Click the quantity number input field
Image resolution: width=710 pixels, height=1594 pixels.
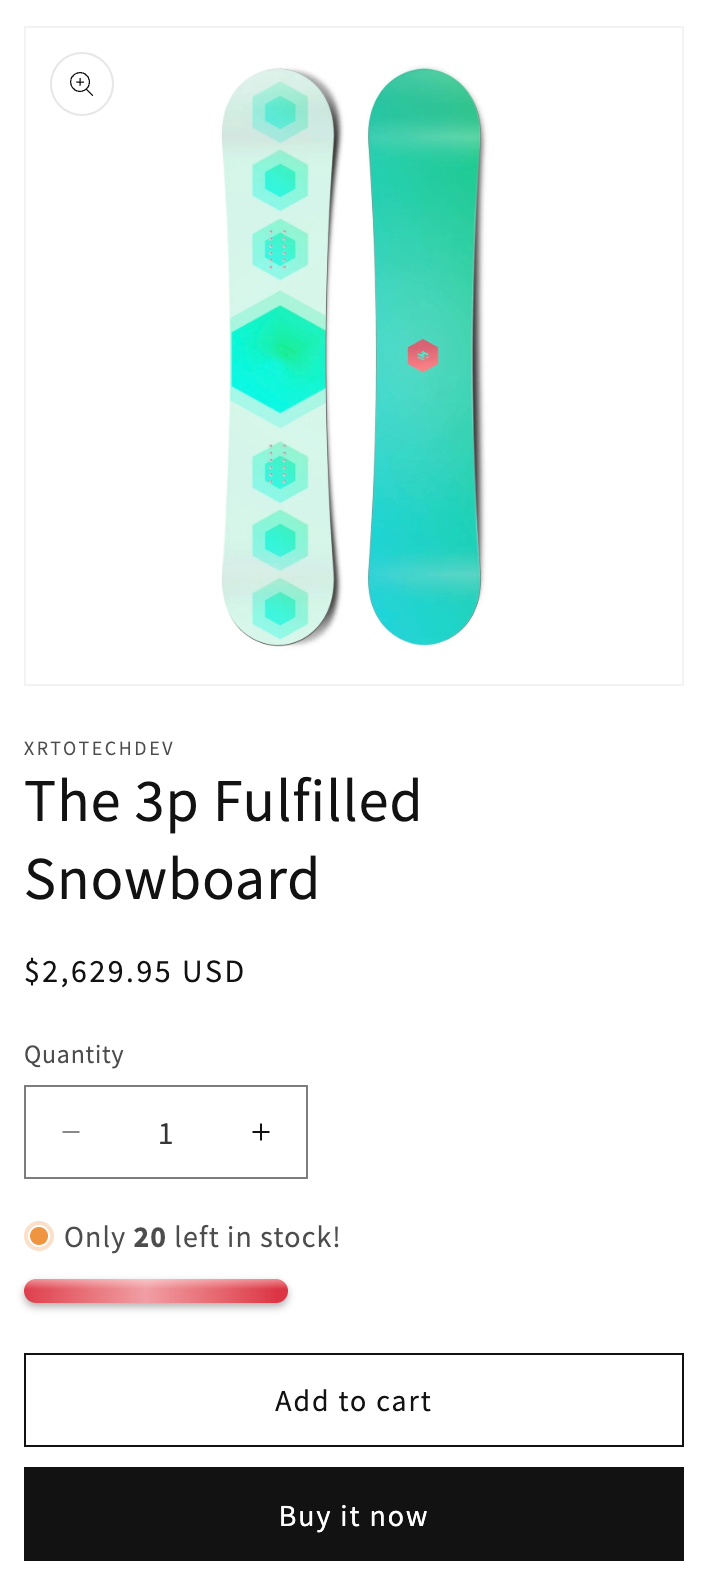(166, 1132)
